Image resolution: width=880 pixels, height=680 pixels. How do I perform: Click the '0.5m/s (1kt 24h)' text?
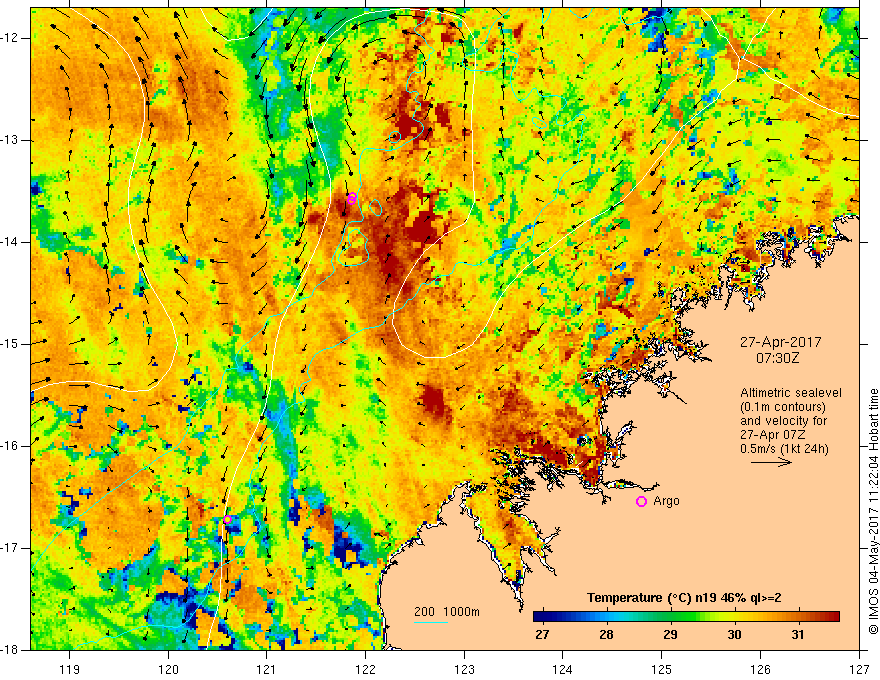coord(784,449)
